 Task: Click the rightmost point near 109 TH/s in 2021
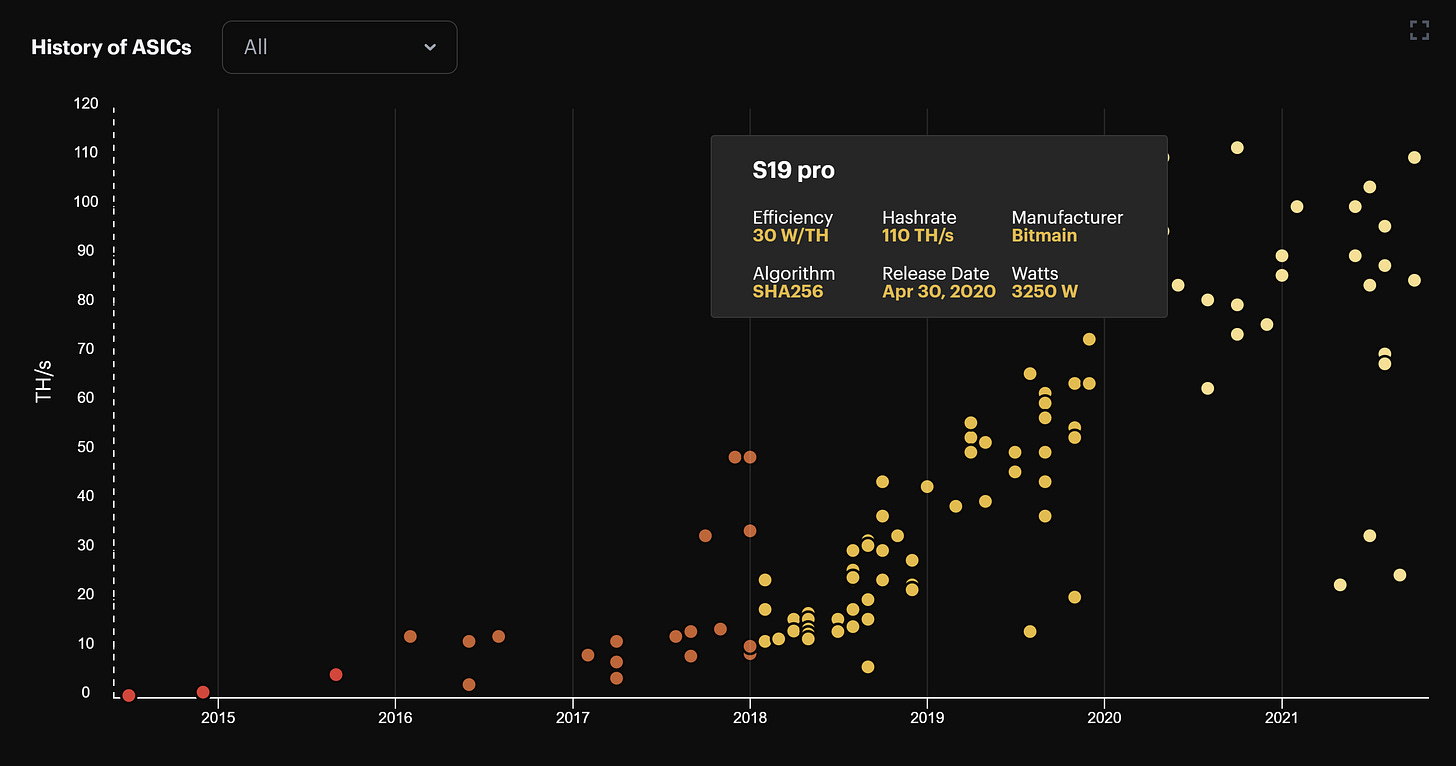click(x=1414, y=157)
